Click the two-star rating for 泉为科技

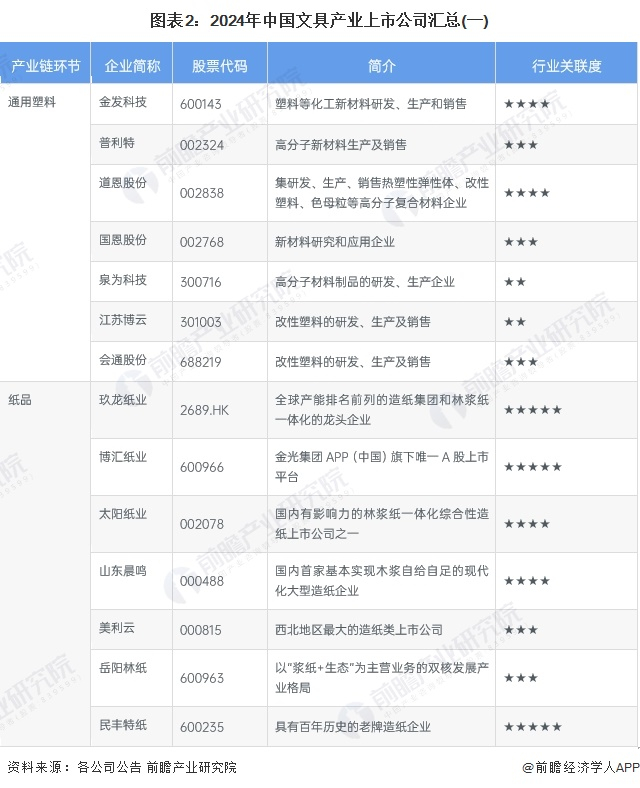click(515, 282)
